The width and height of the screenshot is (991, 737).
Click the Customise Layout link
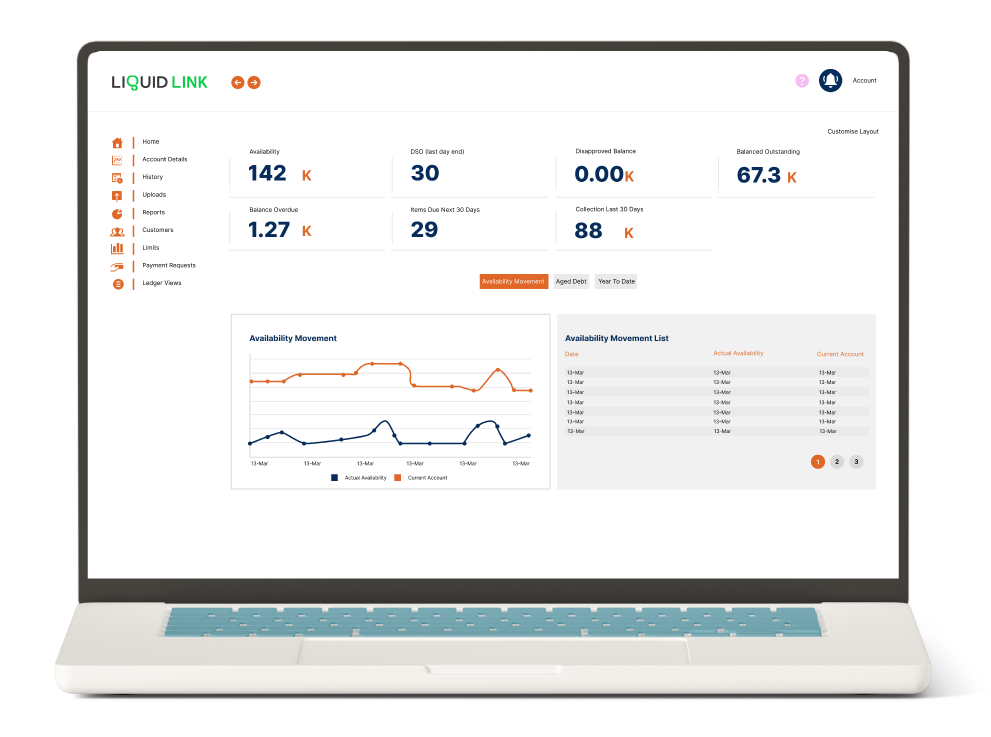[852, 131]
